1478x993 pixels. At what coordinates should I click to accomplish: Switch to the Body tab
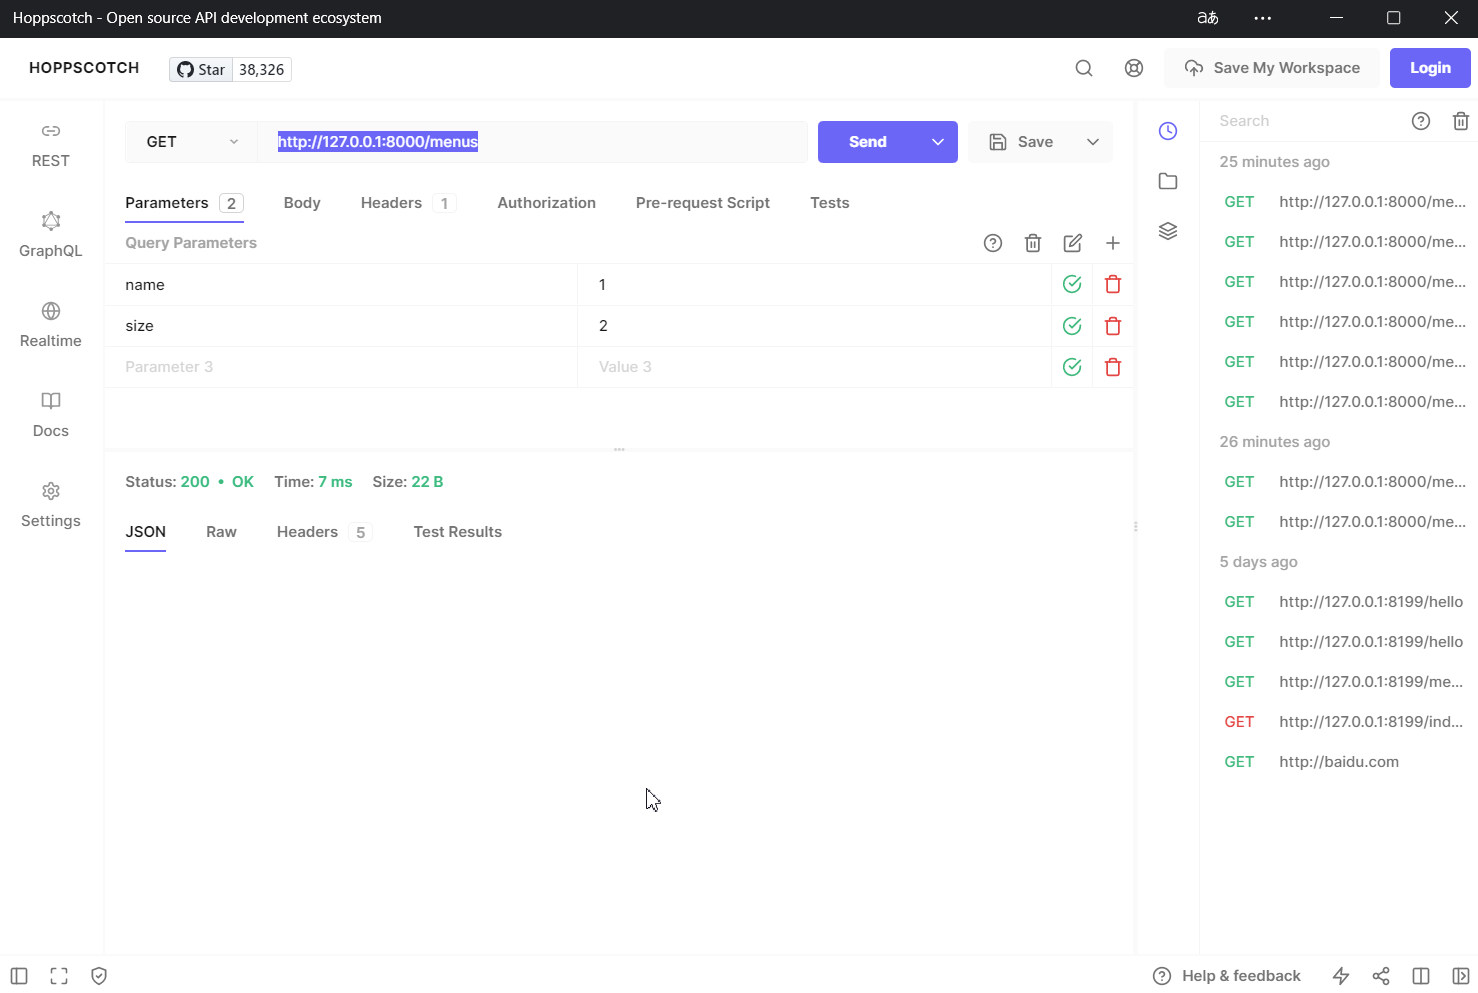coord(302,203)
